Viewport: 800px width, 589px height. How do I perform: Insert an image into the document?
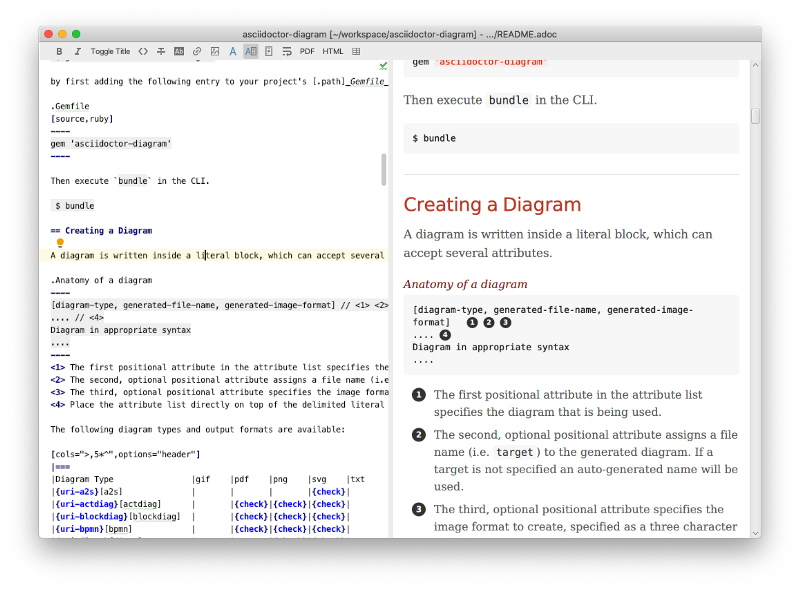pos(216,51)
